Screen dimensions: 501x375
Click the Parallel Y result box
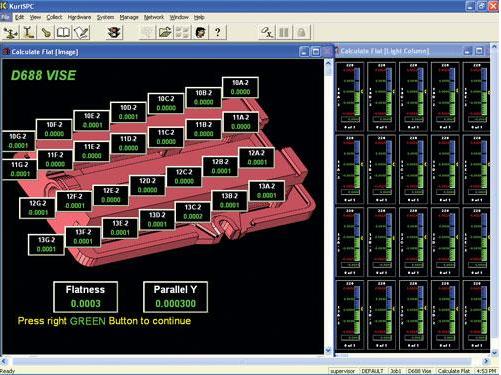[x=175, y=297]
